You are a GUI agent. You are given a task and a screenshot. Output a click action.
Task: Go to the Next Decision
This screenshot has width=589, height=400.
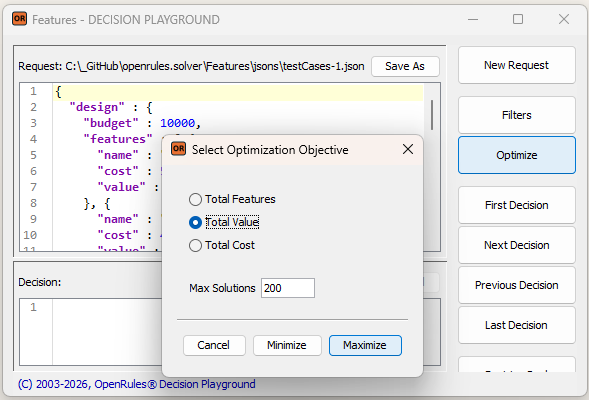pyautogui.click(x=517, y=245)
